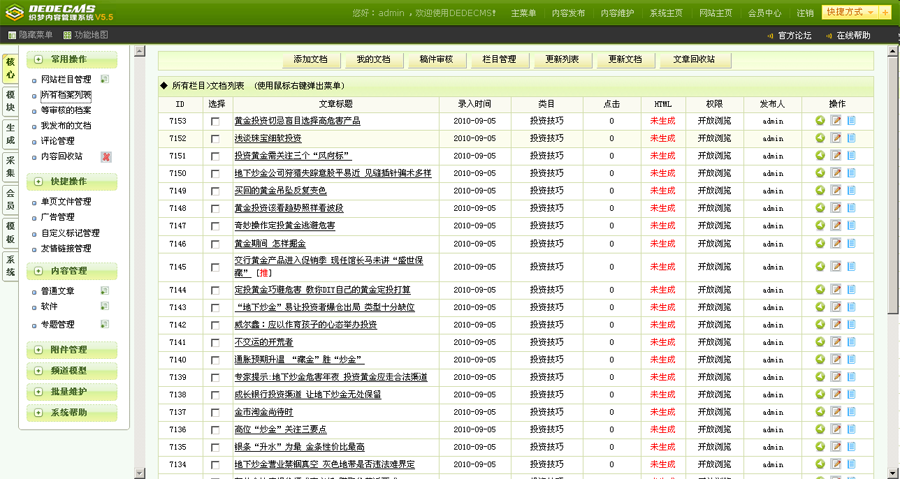Click blue document icon in row 7144
The height and width of the screenshot is (479, 900).
click(851, 290)
